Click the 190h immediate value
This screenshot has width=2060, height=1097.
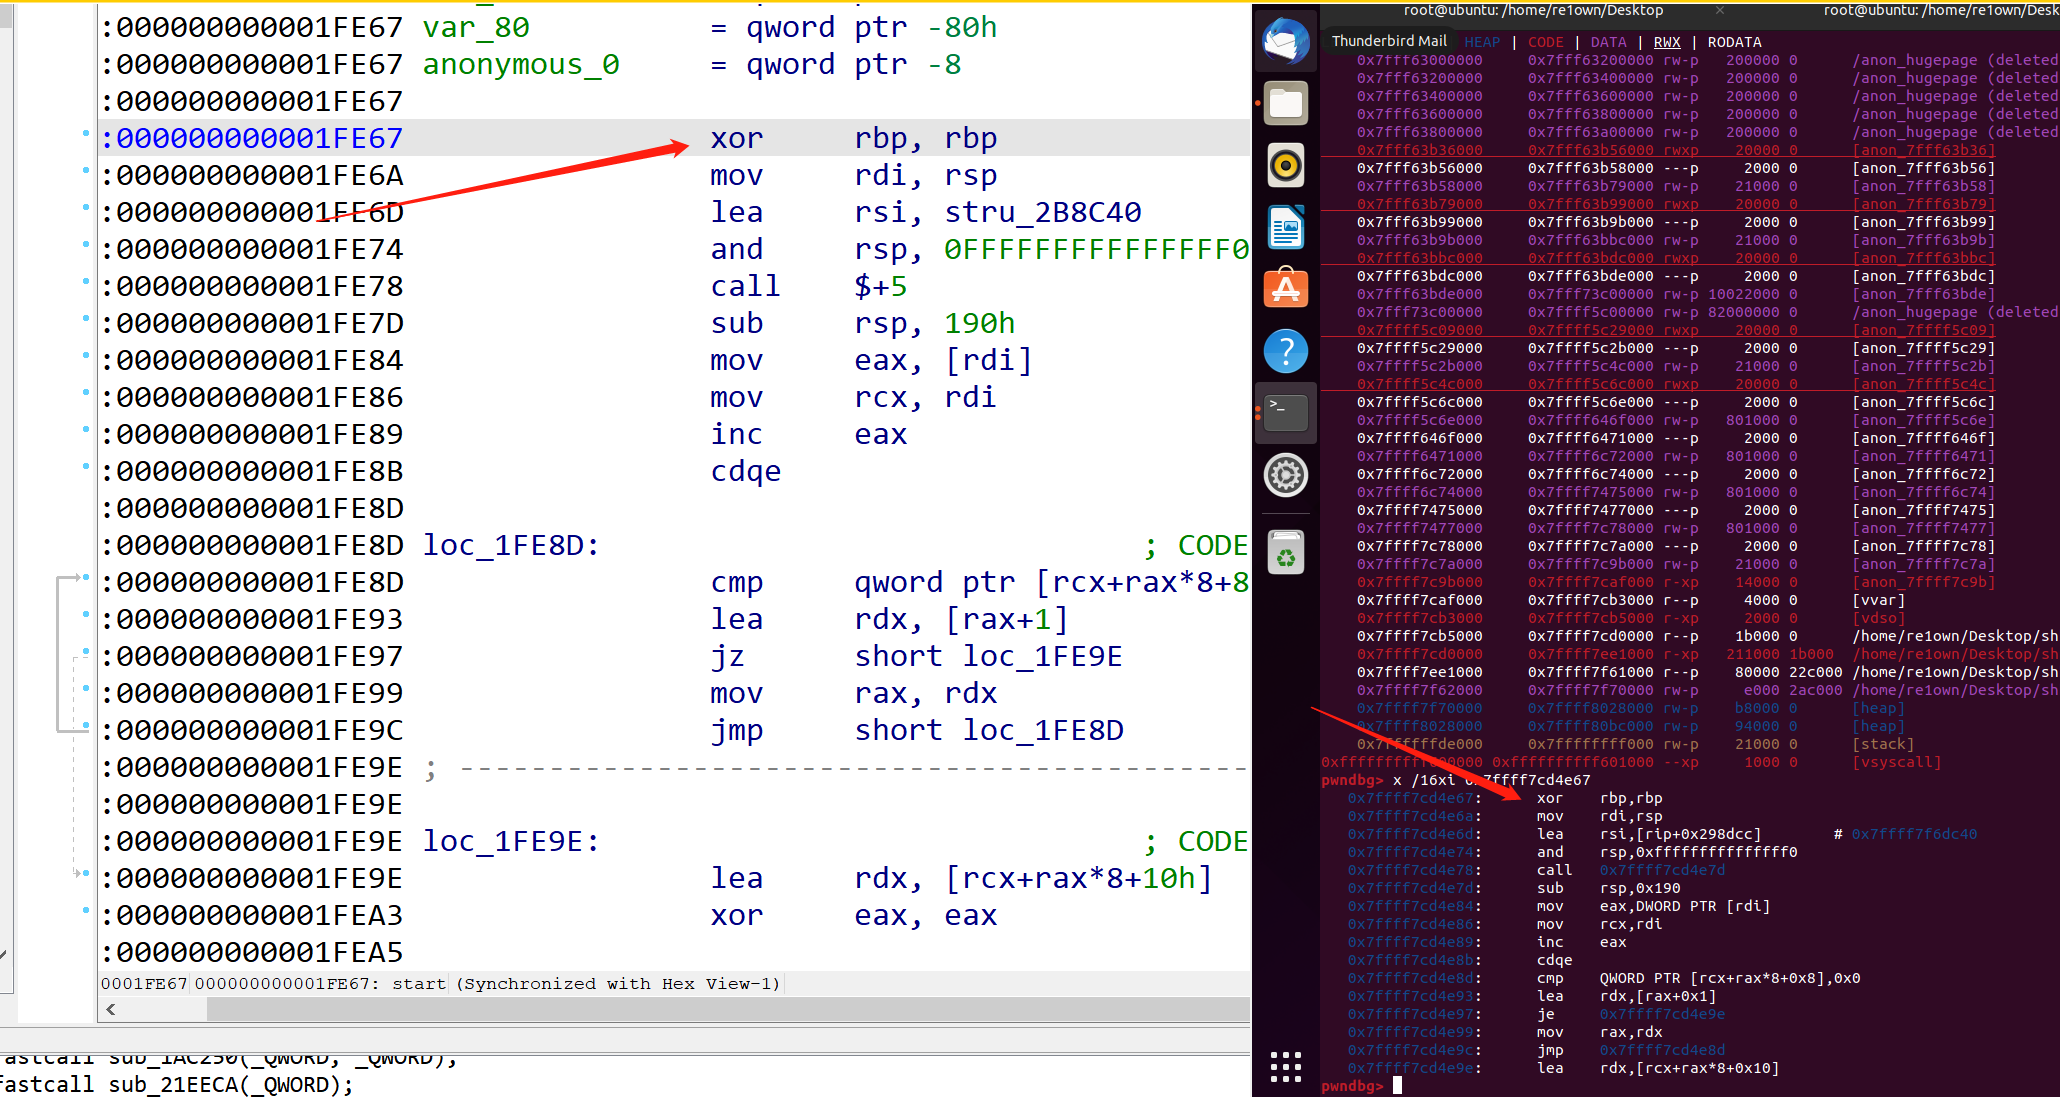[979, 323]
